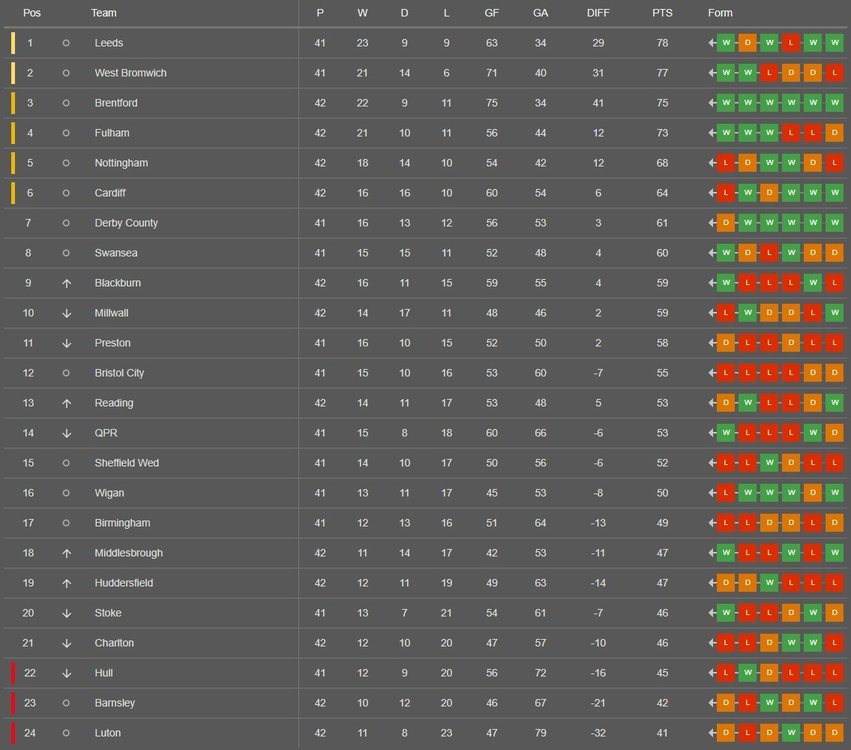Click the orange D badge in Derby County's form

(x=725, y=223)
